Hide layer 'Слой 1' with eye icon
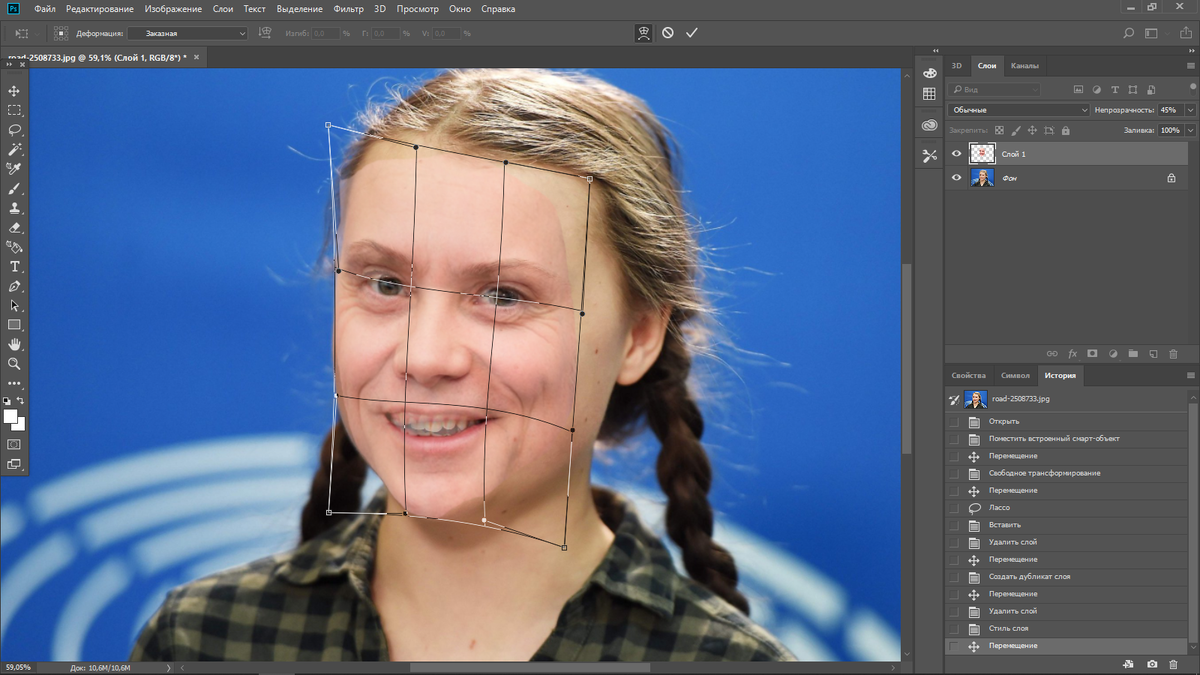 [x=957, y=154]
